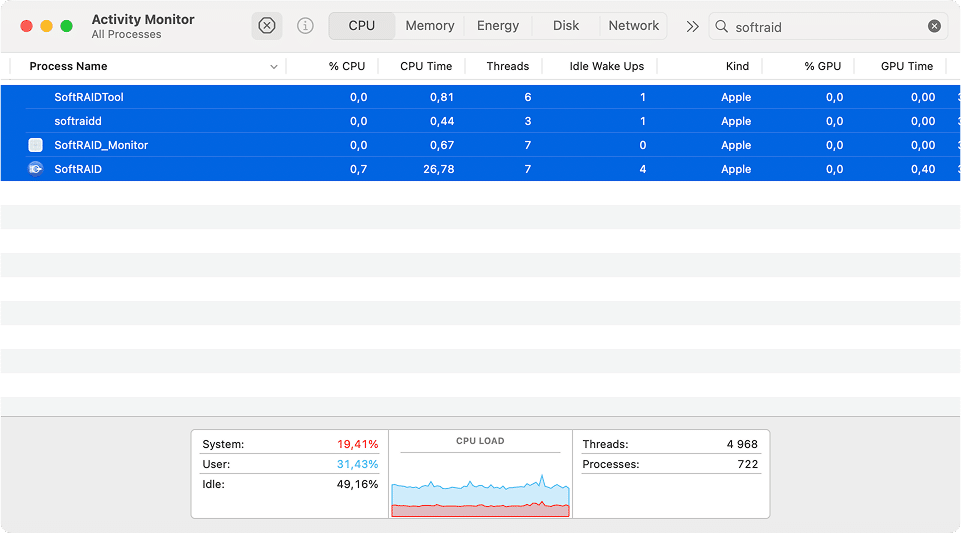The image size is (961, 533).
Task: Sort by Kind column header
Action: (737, 66)
